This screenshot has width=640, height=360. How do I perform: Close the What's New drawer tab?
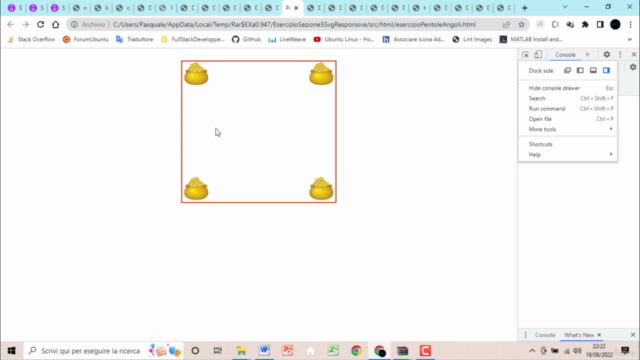tap(599, 335)
